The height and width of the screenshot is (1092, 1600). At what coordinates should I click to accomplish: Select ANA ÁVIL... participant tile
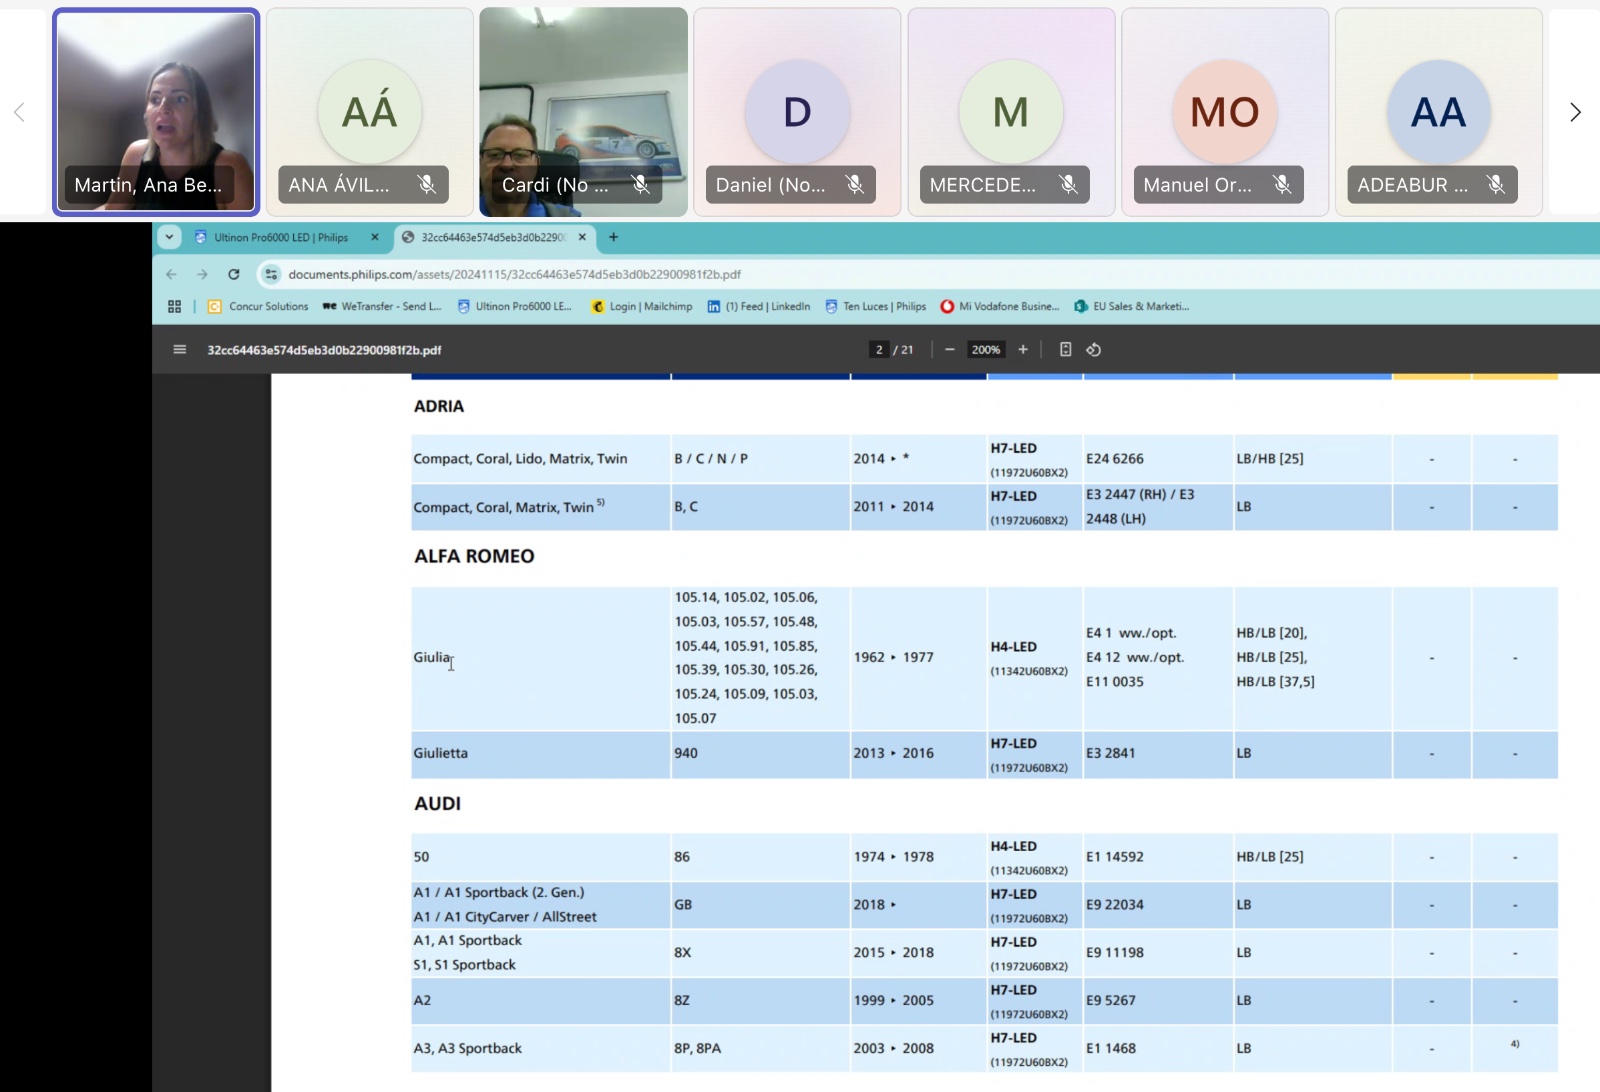[x=370, y=112]
